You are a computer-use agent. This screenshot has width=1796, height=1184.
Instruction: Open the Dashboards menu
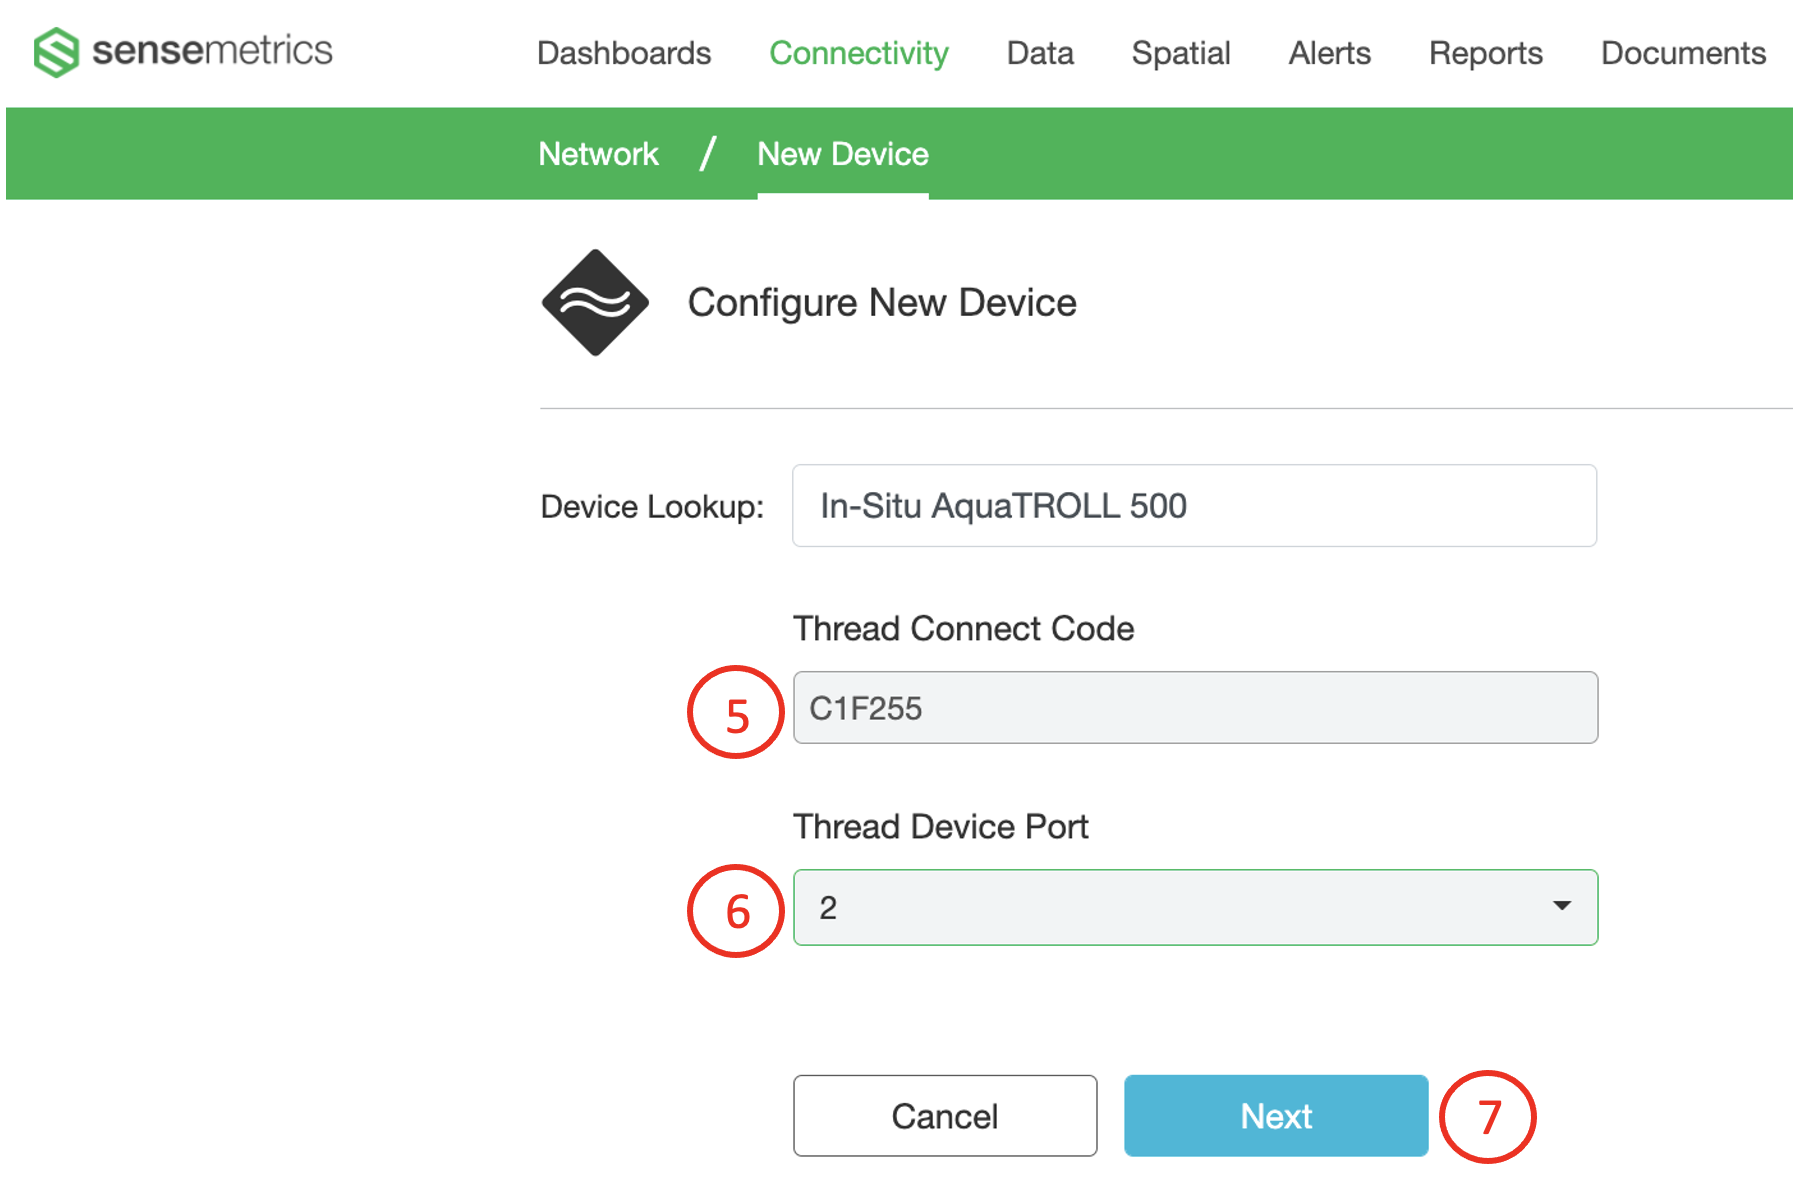[x=624, y=53]
